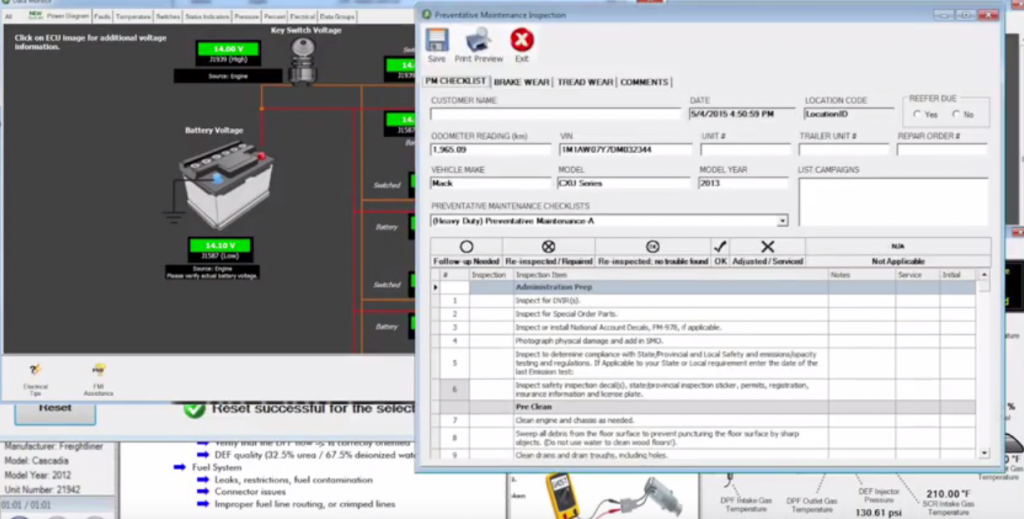Open the Temperature tab in Data Monitor
Screen dimensions: 1024x519
coord(133,16)
